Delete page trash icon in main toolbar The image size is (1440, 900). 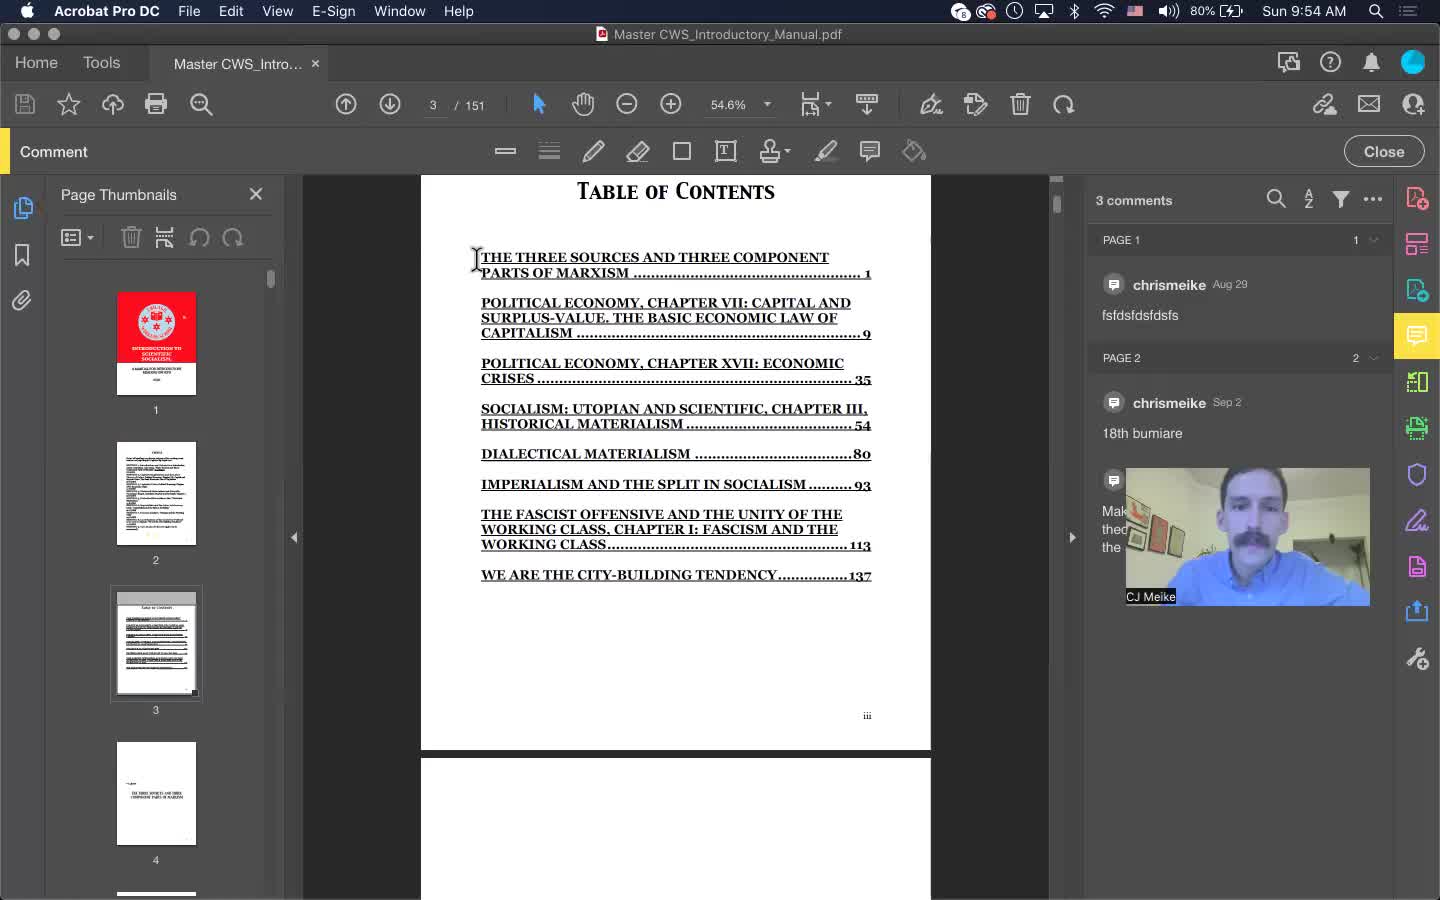click(1020, 104)
